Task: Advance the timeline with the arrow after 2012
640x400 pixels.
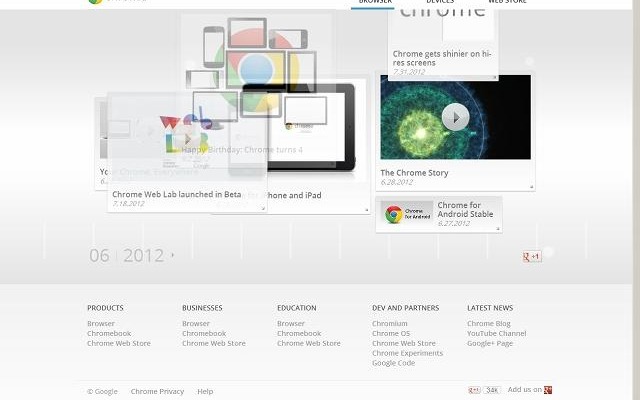Action: [x=173, y=255]
